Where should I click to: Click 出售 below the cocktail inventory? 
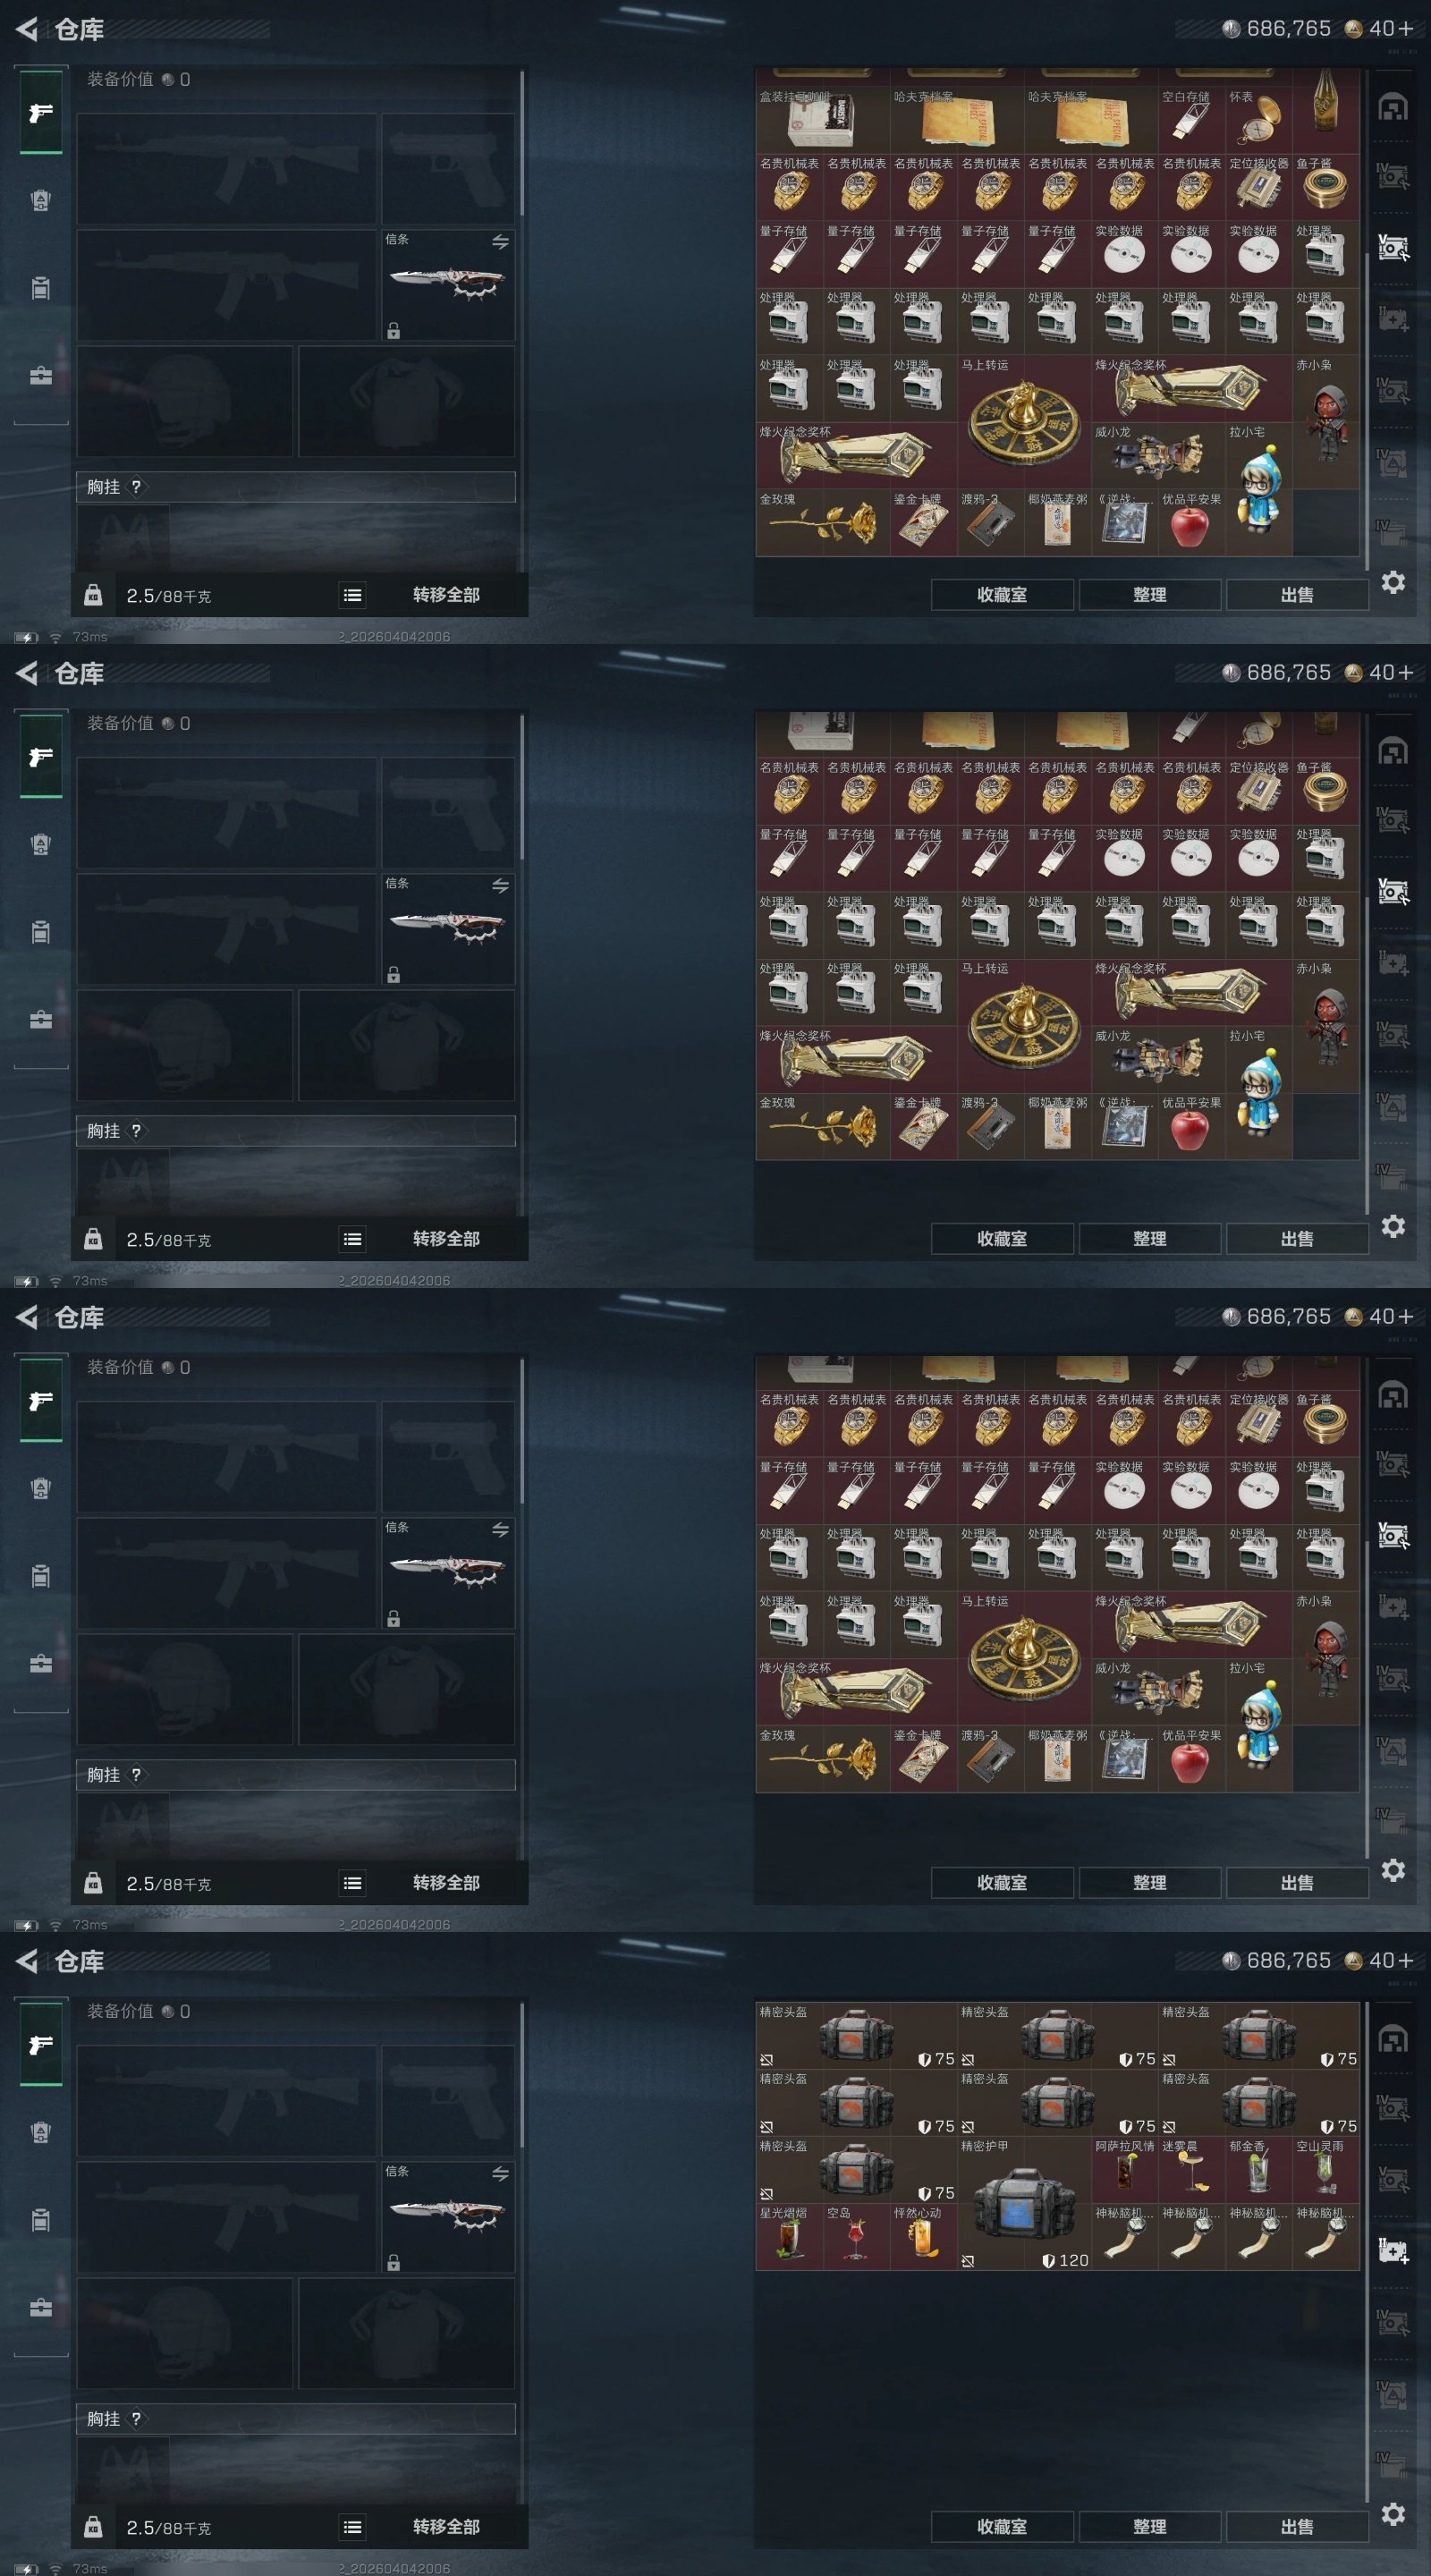coord(1297,2526)
